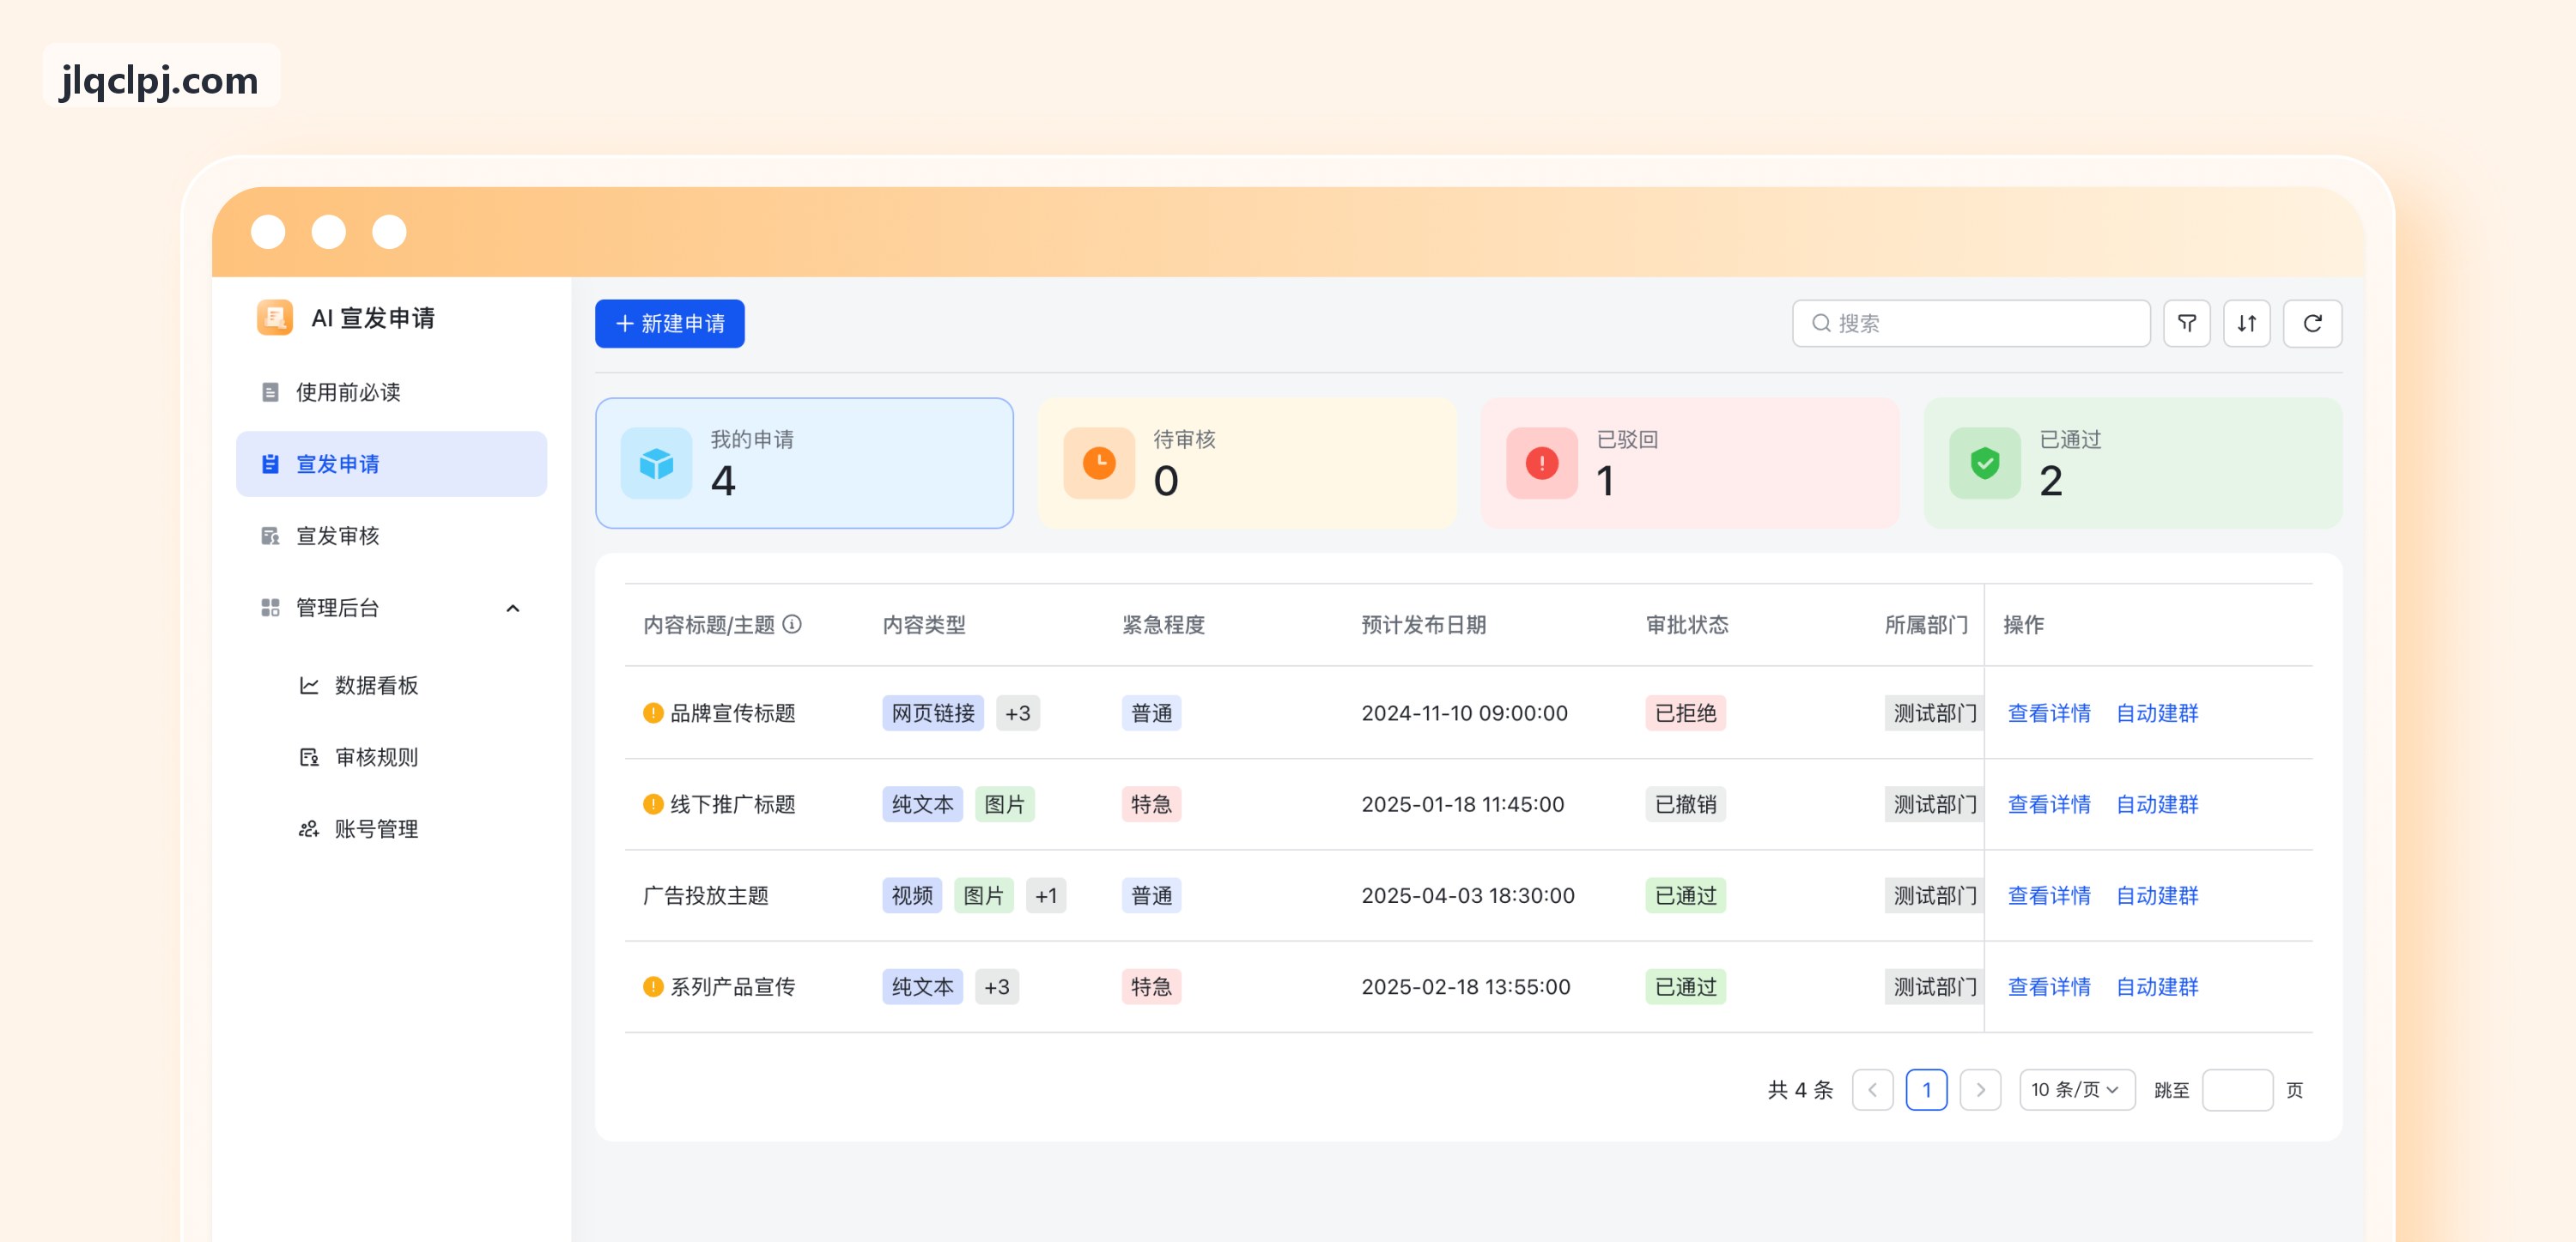Viewport: 2576px width, 1242px height.
Task: Click the red alert icon in 已驳回 card
Action: pyautogui.click(x=1542, y=463)
